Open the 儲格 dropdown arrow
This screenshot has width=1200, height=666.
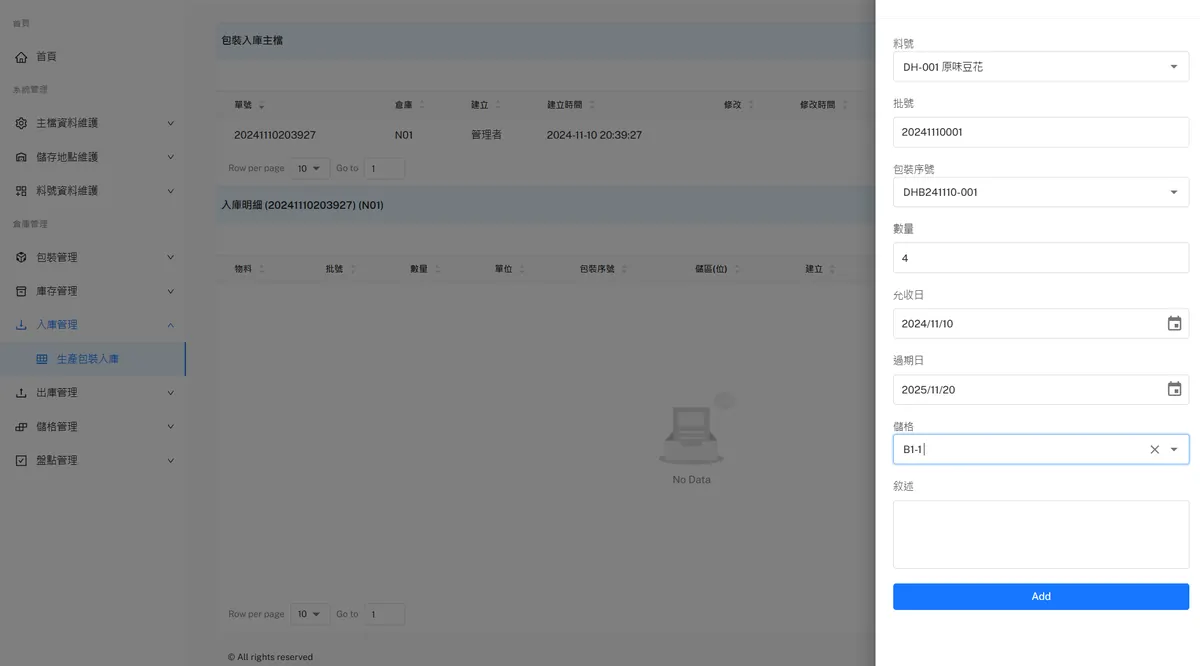pyautogui.click(x=1174, y=450)
